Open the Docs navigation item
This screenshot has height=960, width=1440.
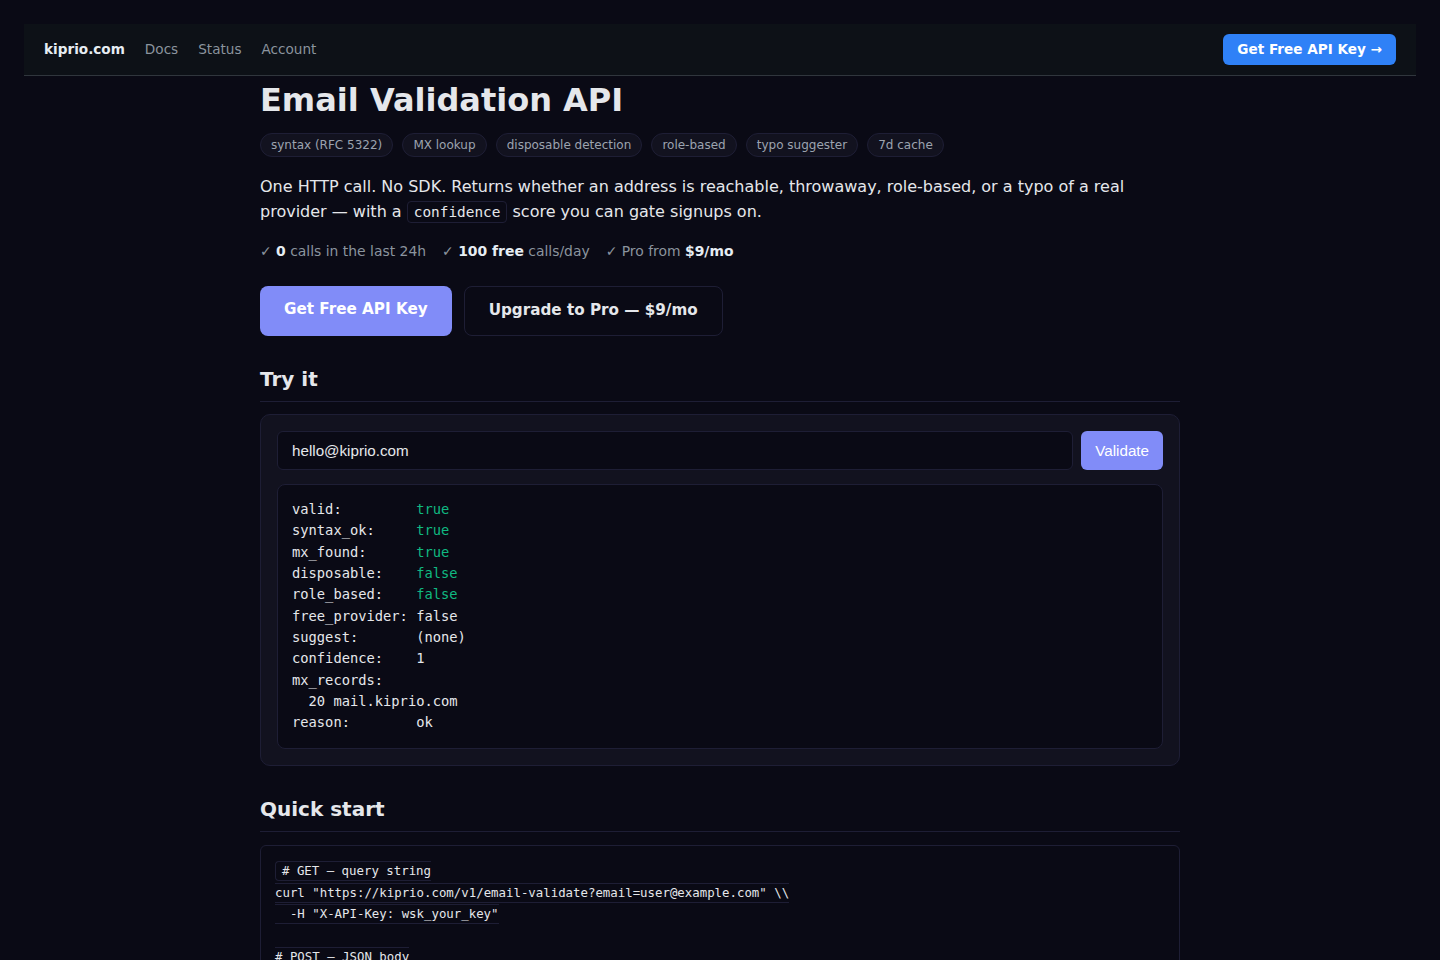tap(161, 49)
